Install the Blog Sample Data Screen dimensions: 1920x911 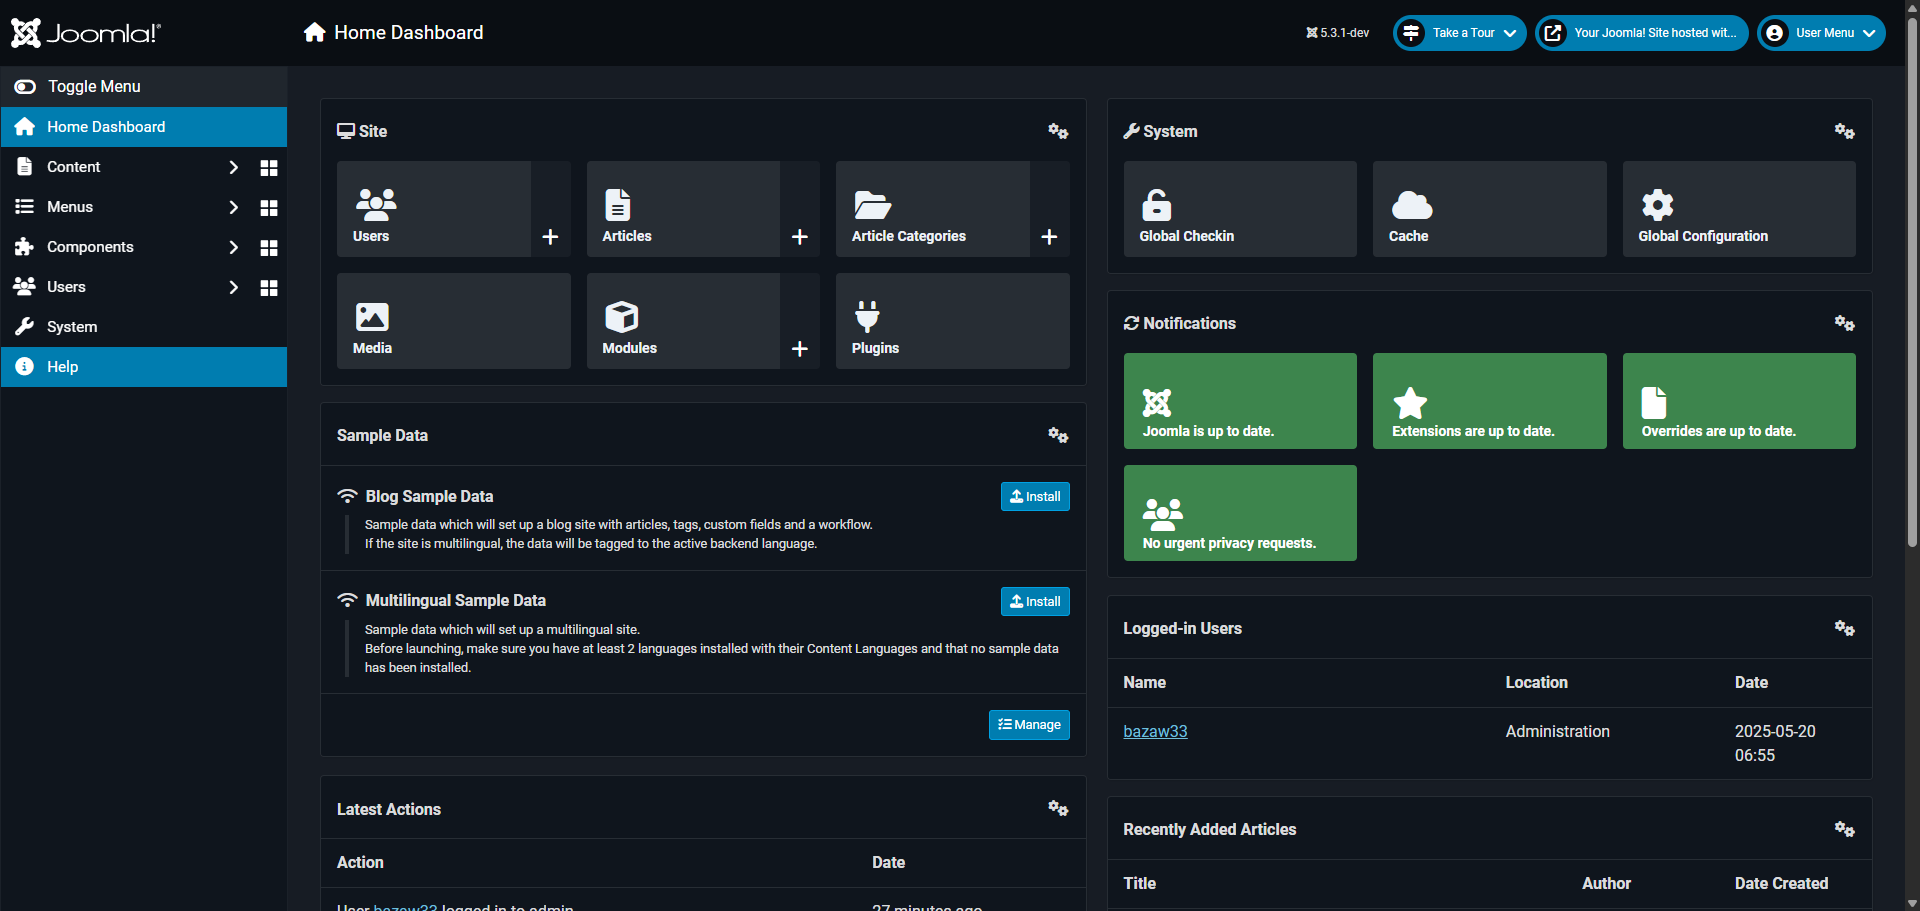pyautogui.click(x=1035, y=497)
